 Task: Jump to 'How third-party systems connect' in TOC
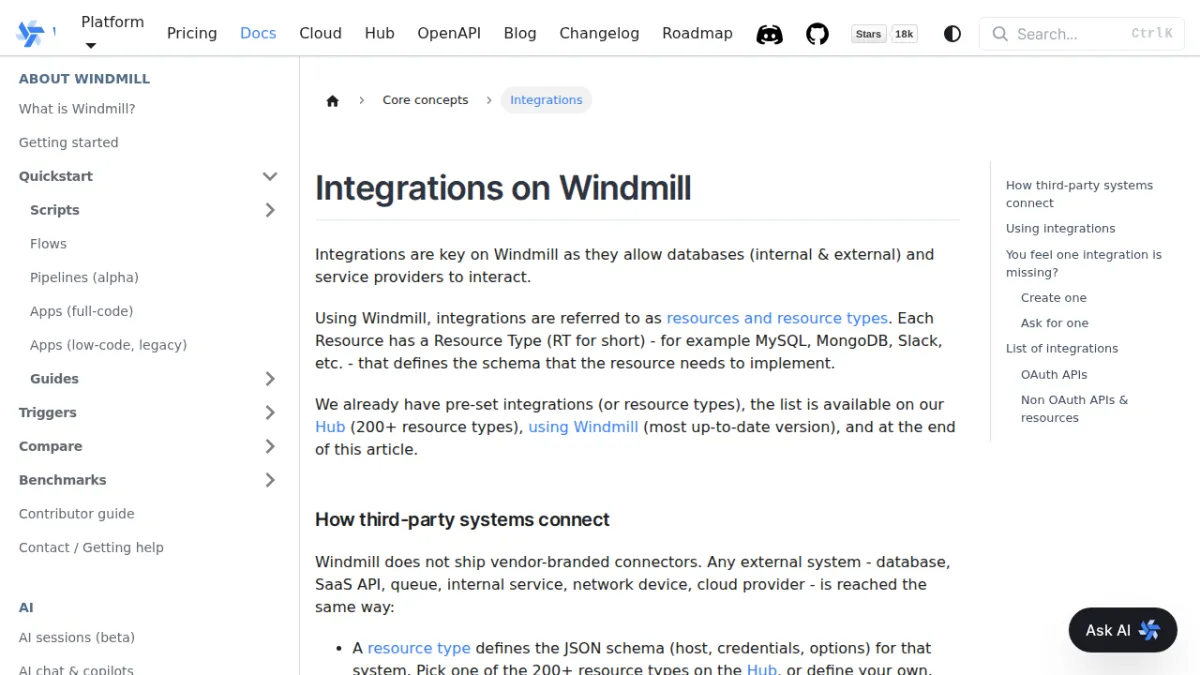1079,194
